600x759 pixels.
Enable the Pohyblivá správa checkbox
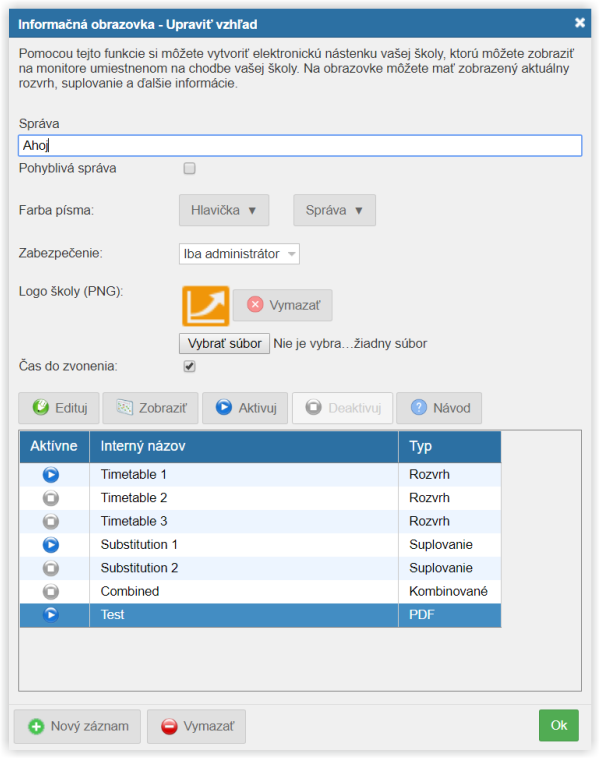point(190,169)
